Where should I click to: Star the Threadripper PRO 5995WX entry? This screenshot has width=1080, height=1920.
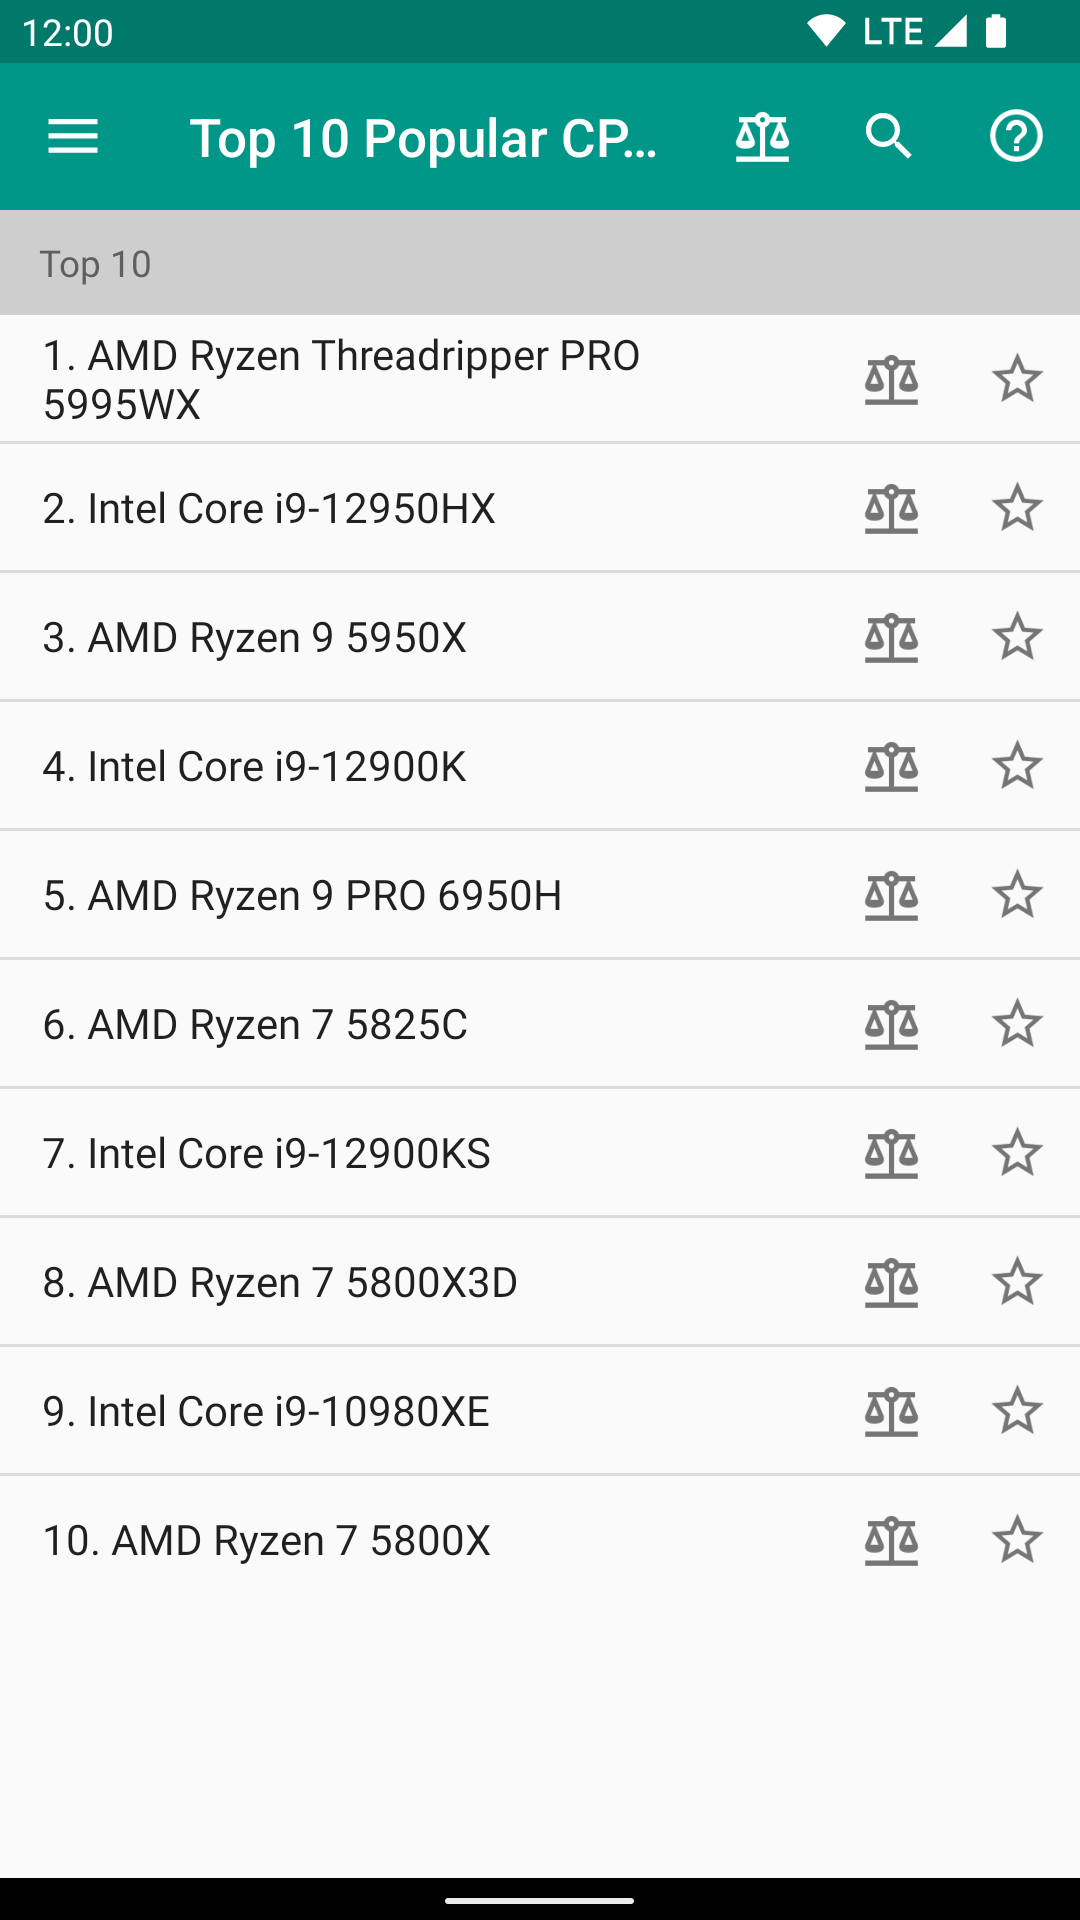tap(1017, 379)
